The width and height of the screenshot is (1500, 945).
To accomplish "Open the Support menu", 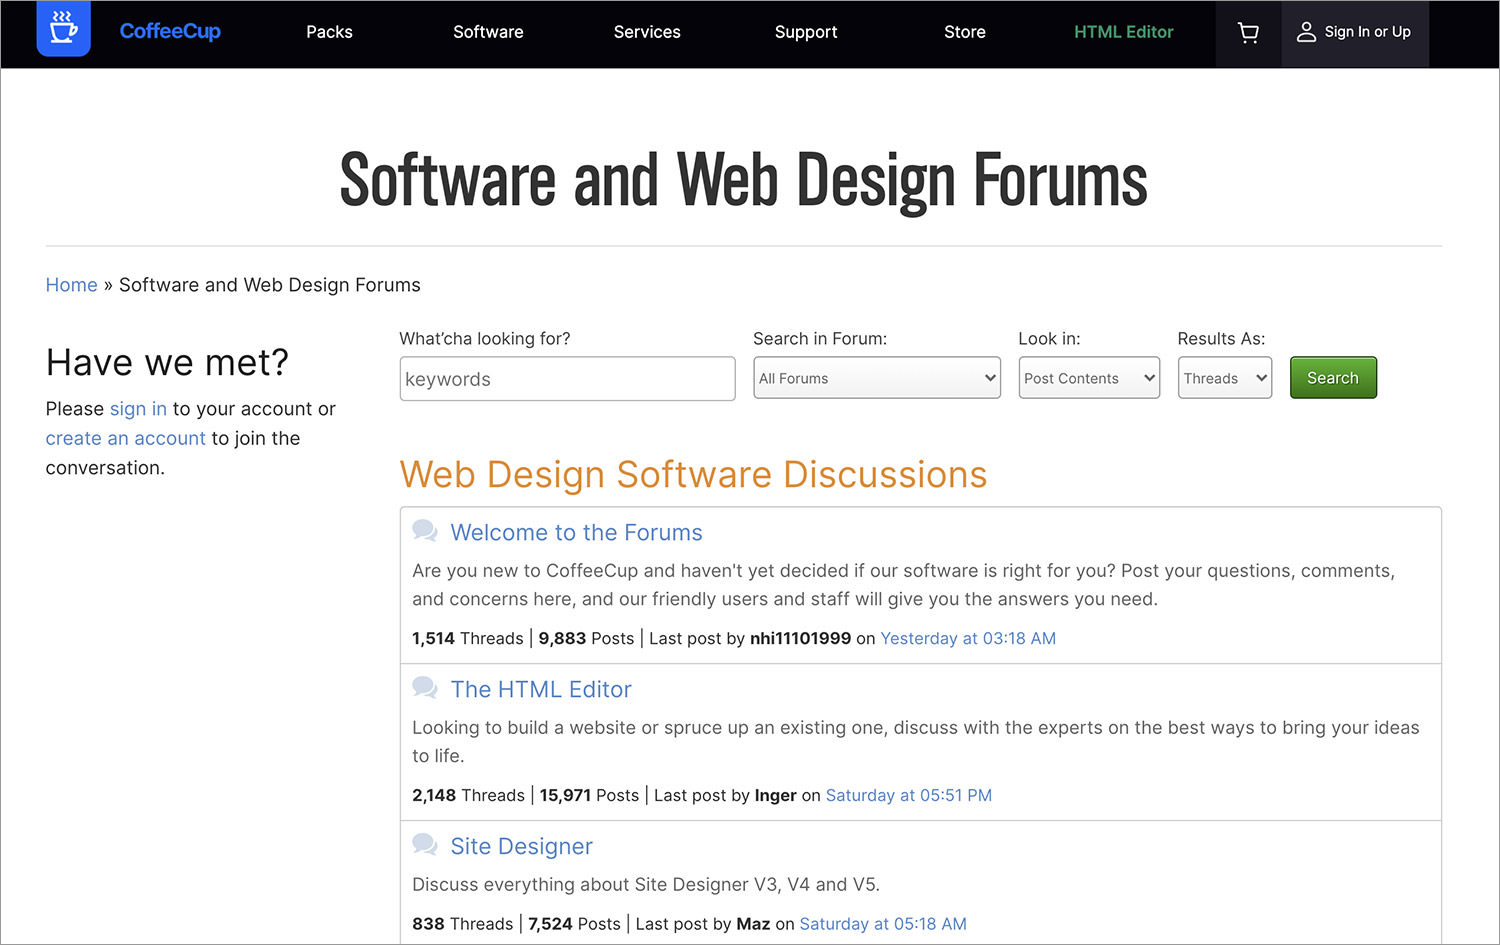I will (x=806, y=32).
